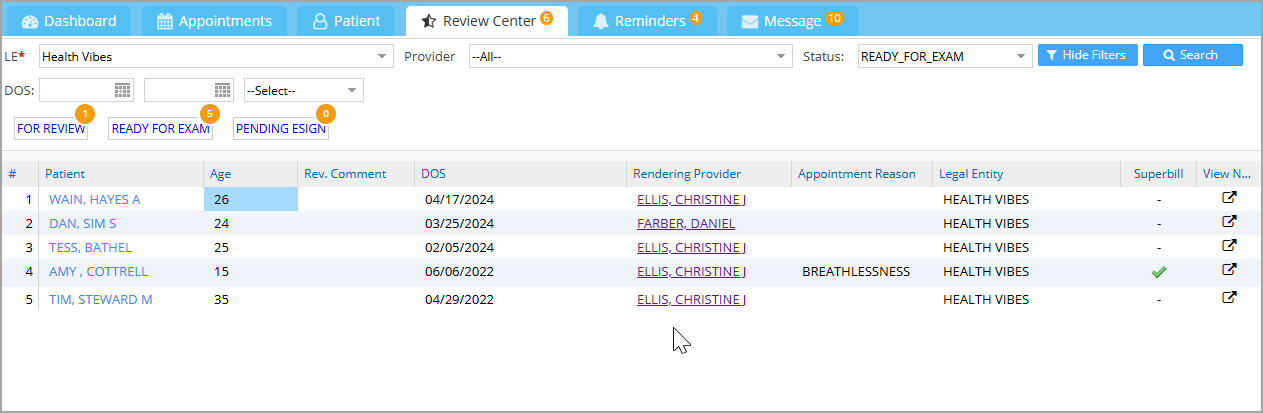The height and width of the screenshot is (413, 1263).
Task: Open the Reminders tab
Action: point(647,20)
